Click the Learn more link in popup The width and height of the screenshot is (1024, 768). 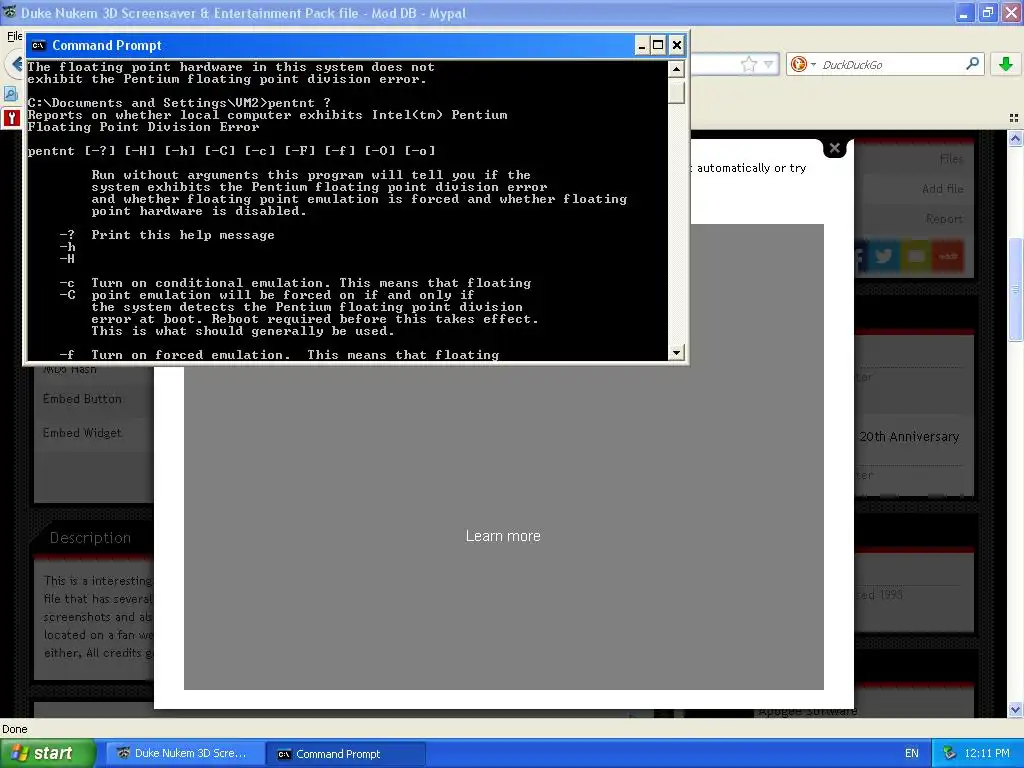(x=503, y=536)
